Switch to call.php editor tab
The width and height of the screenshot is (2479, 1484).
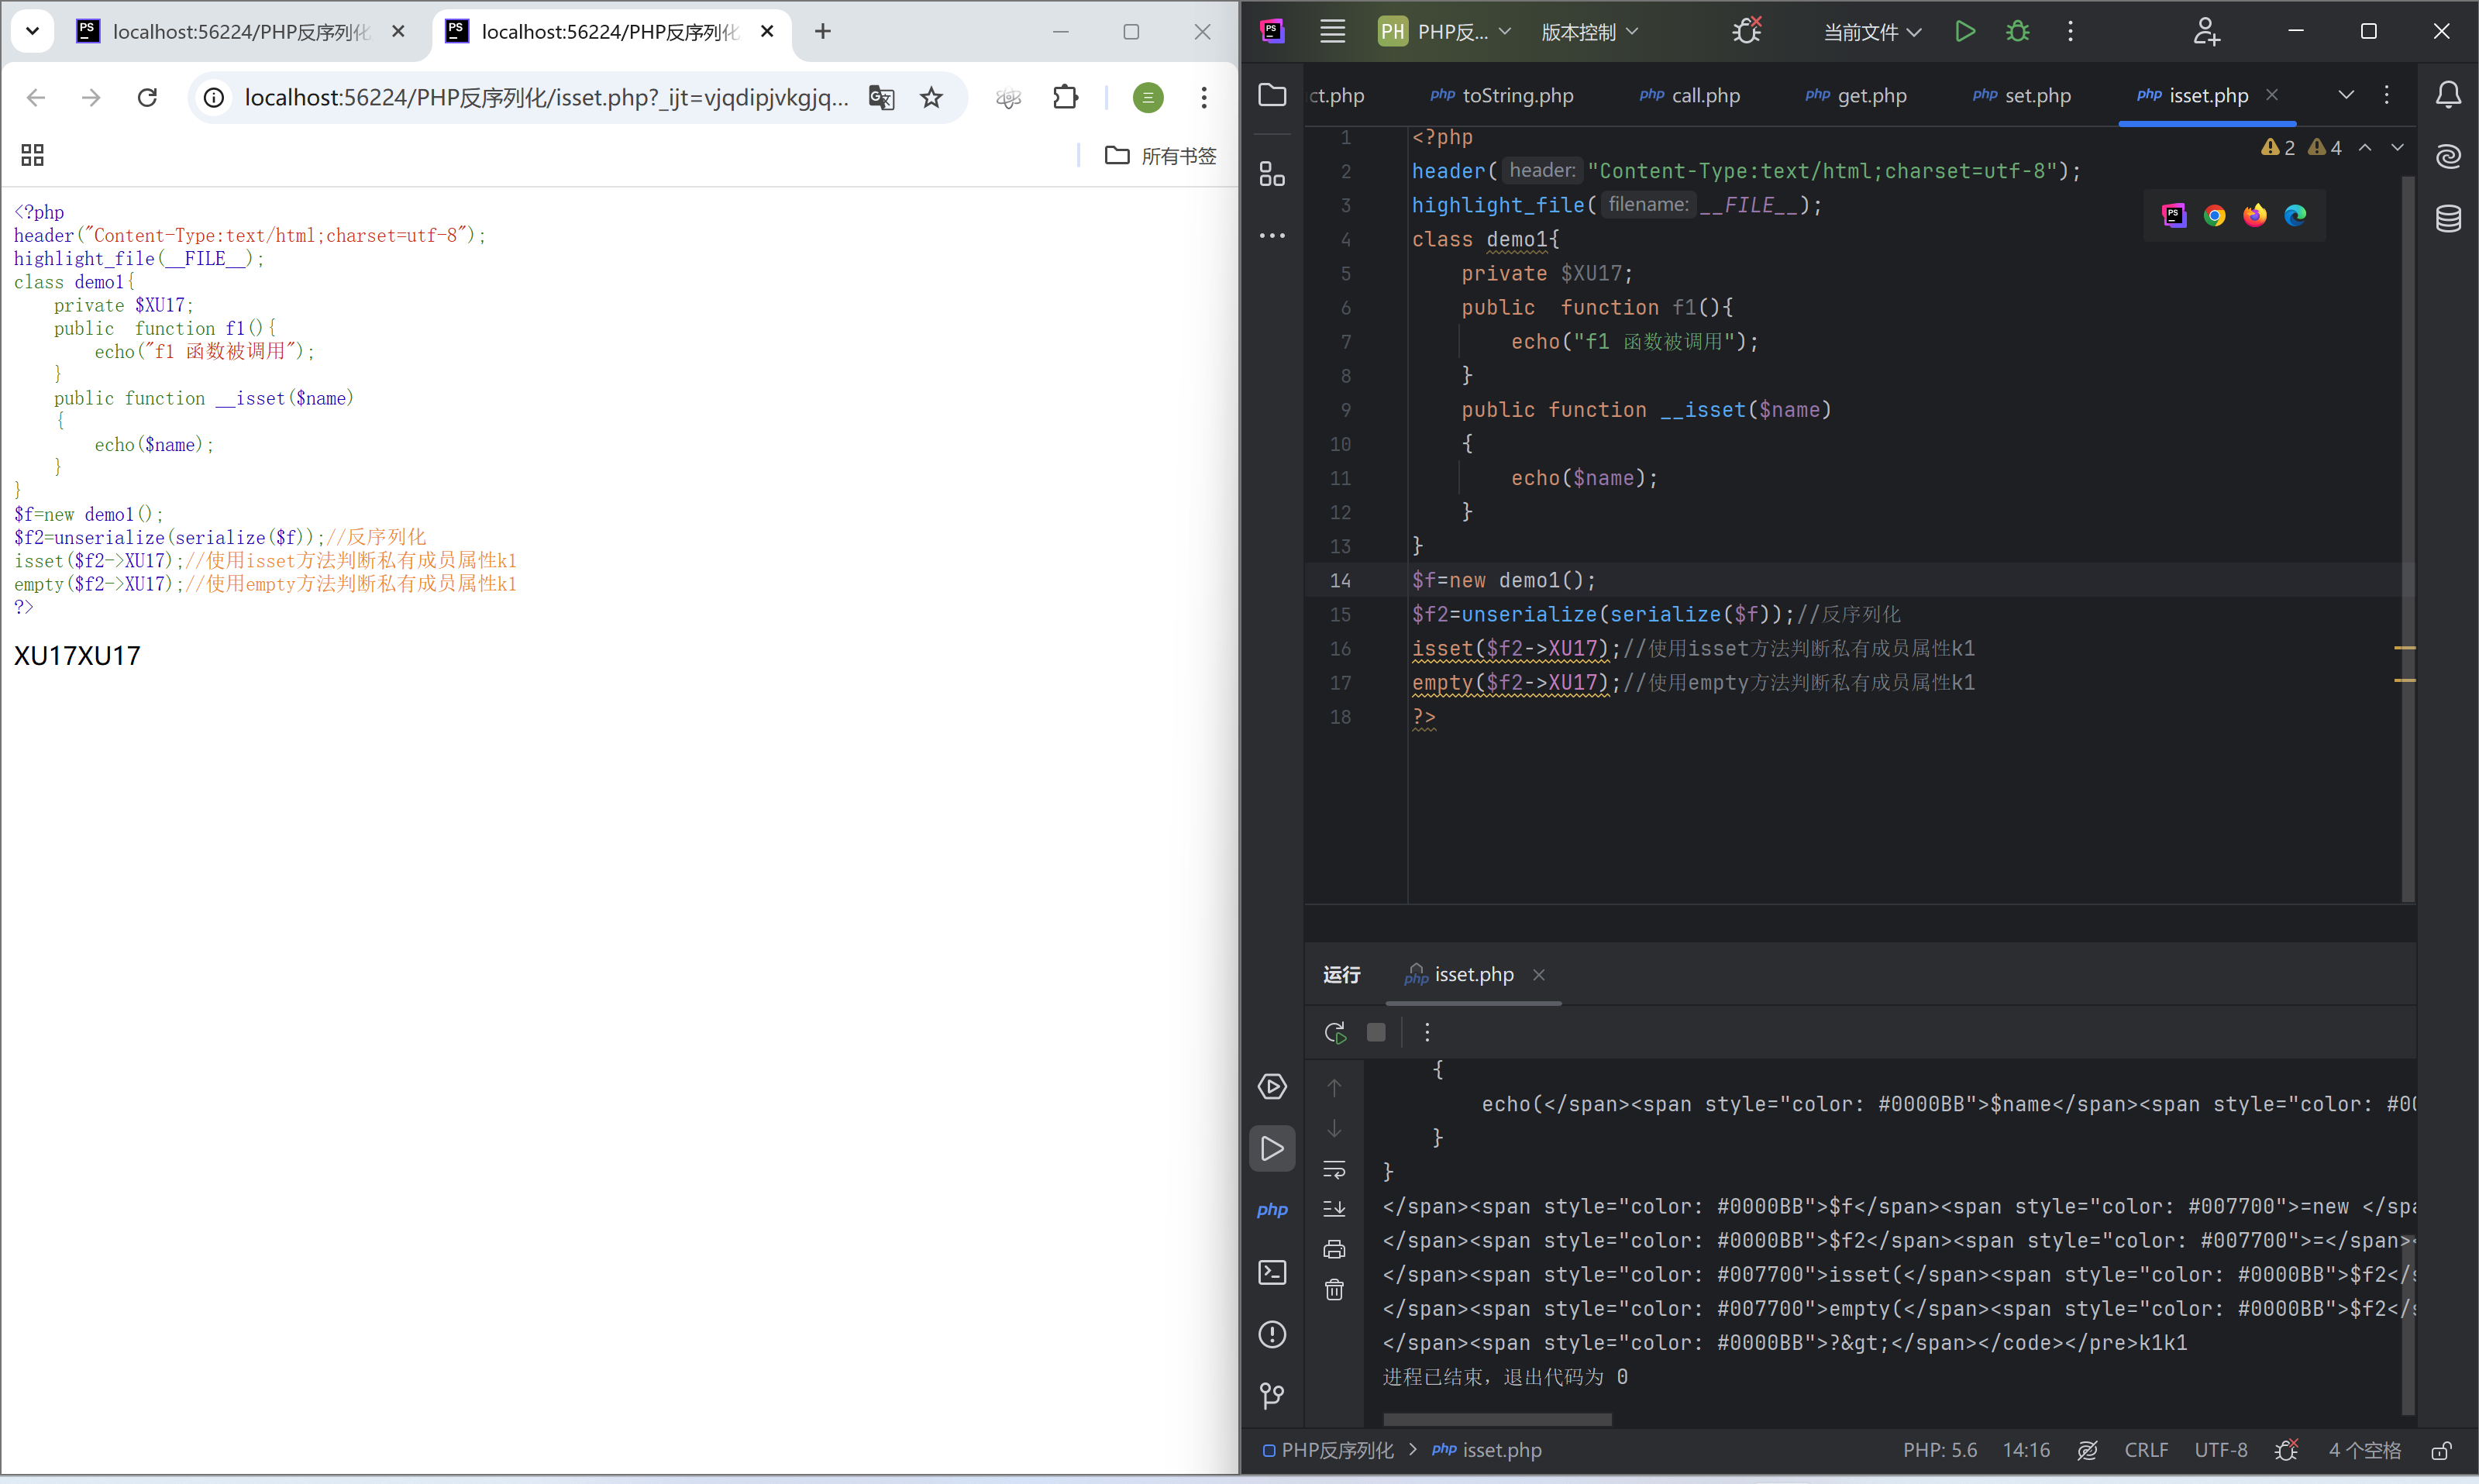point(1689,95)
